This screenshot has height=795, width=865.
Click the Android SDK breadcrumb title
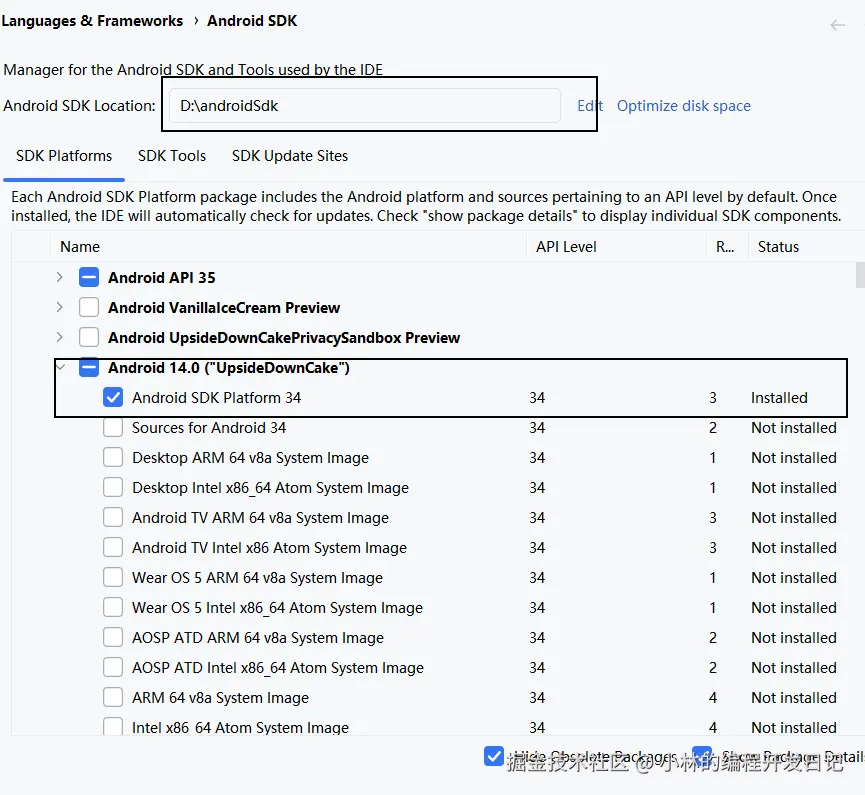252,21
